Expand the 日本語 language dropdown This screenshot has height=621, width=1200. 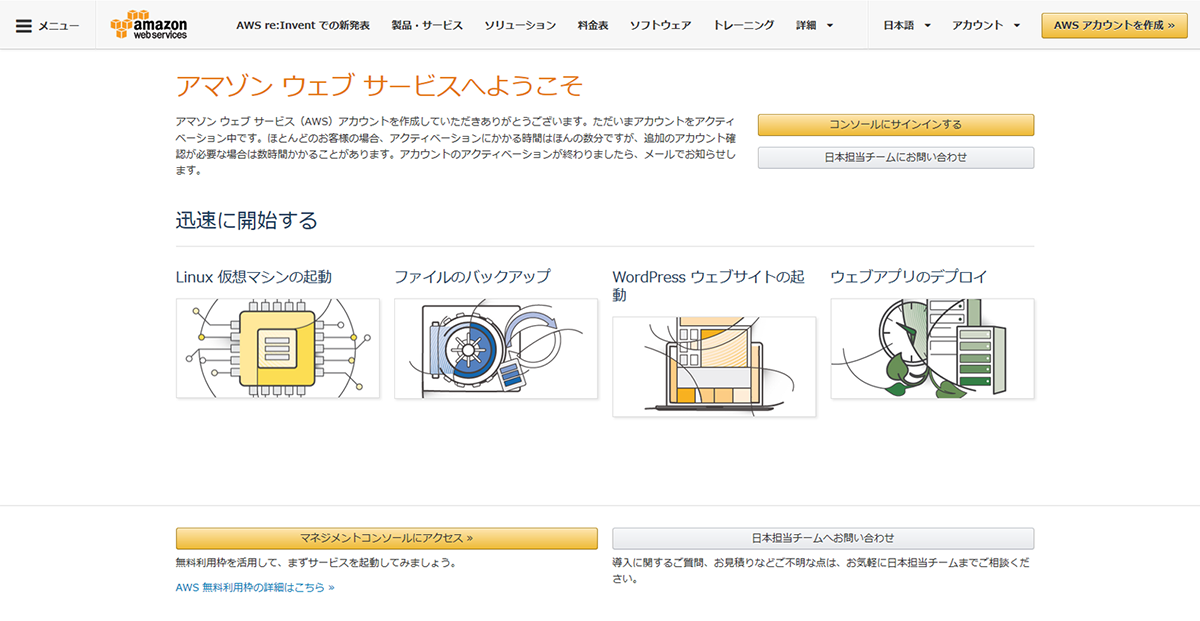[907, 25]
